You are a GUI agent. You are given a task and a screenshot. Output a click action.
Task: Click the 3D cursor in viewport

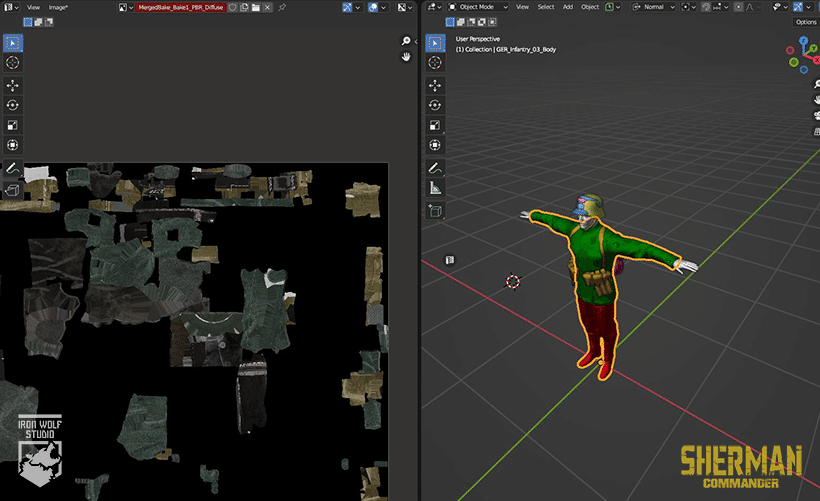[x=513, y=282]
